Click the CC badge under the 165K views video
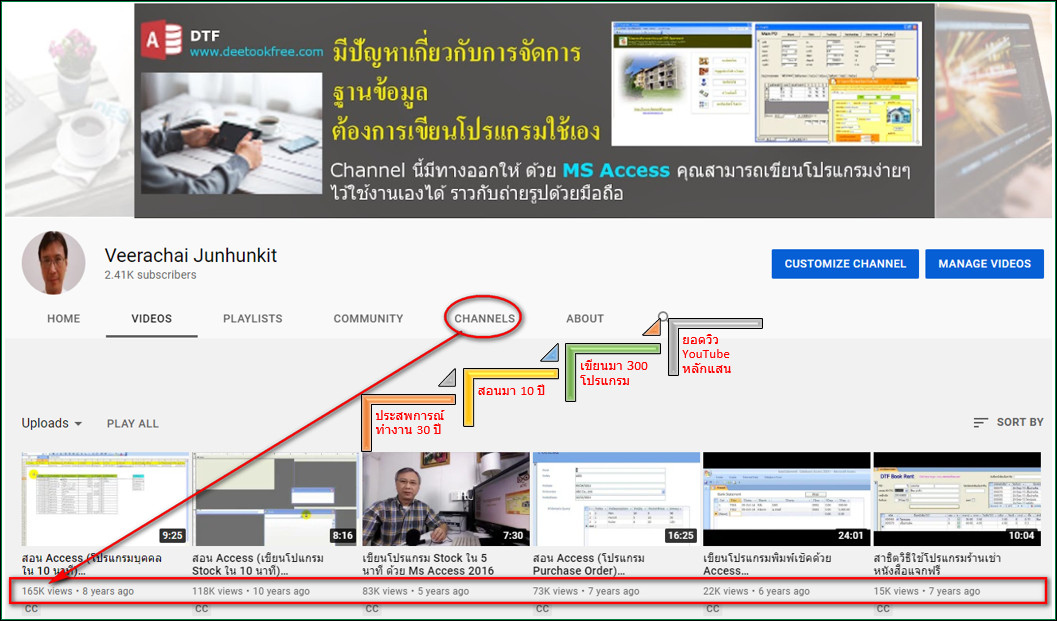The width and height of the screenshot is (1057, 621). [31, 608]
